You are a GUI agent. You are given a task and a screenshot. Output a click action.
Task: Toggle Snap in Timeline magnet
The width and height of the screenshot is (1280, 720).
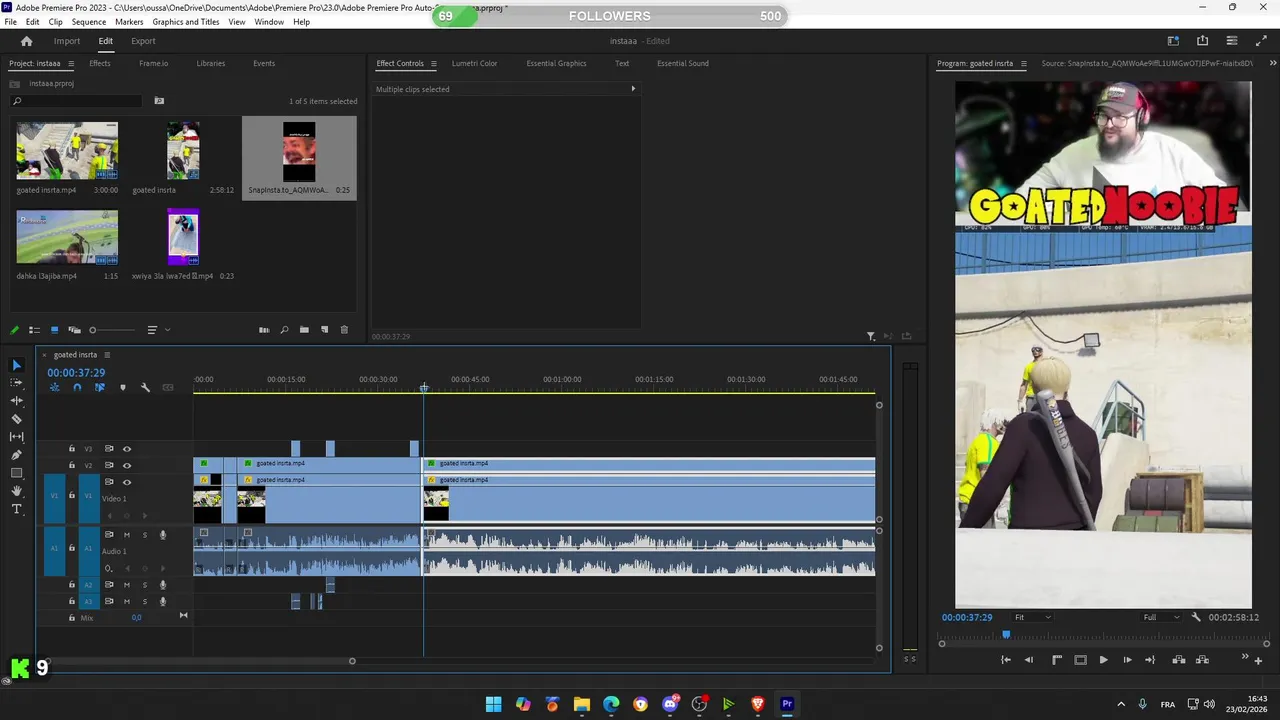tap(77, 387)
